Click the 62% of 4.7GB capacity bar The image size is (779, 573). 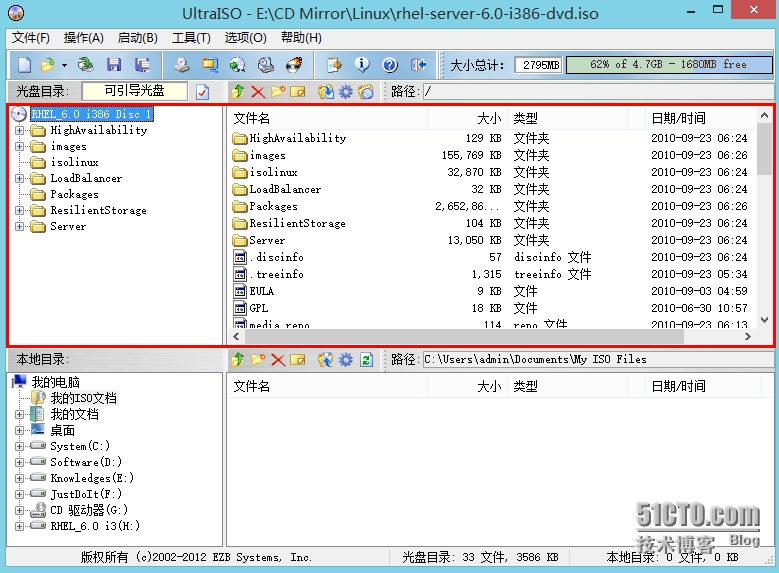[x=669, y=65]
